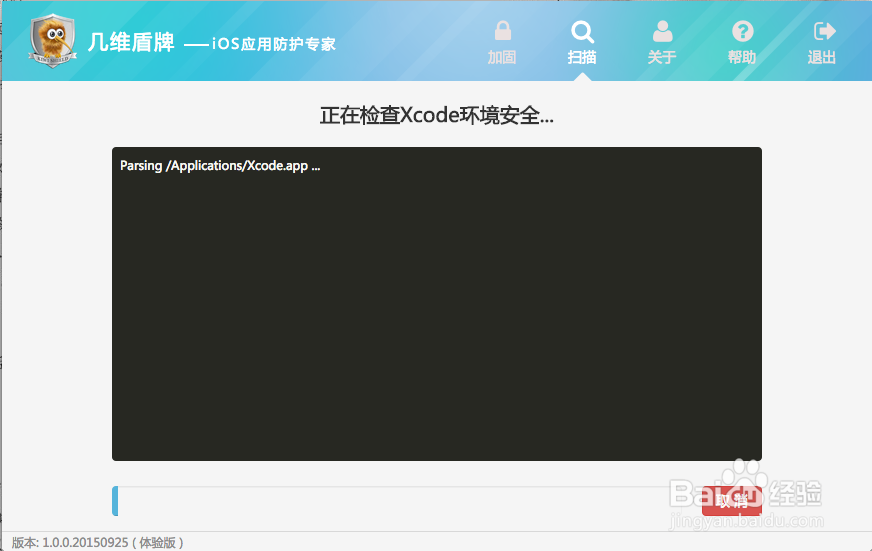The width and height of the screenshot is (872, 551).
Task: Click the Parsing /Applications/Xcode.app log line
Action: tap(220, 166)
